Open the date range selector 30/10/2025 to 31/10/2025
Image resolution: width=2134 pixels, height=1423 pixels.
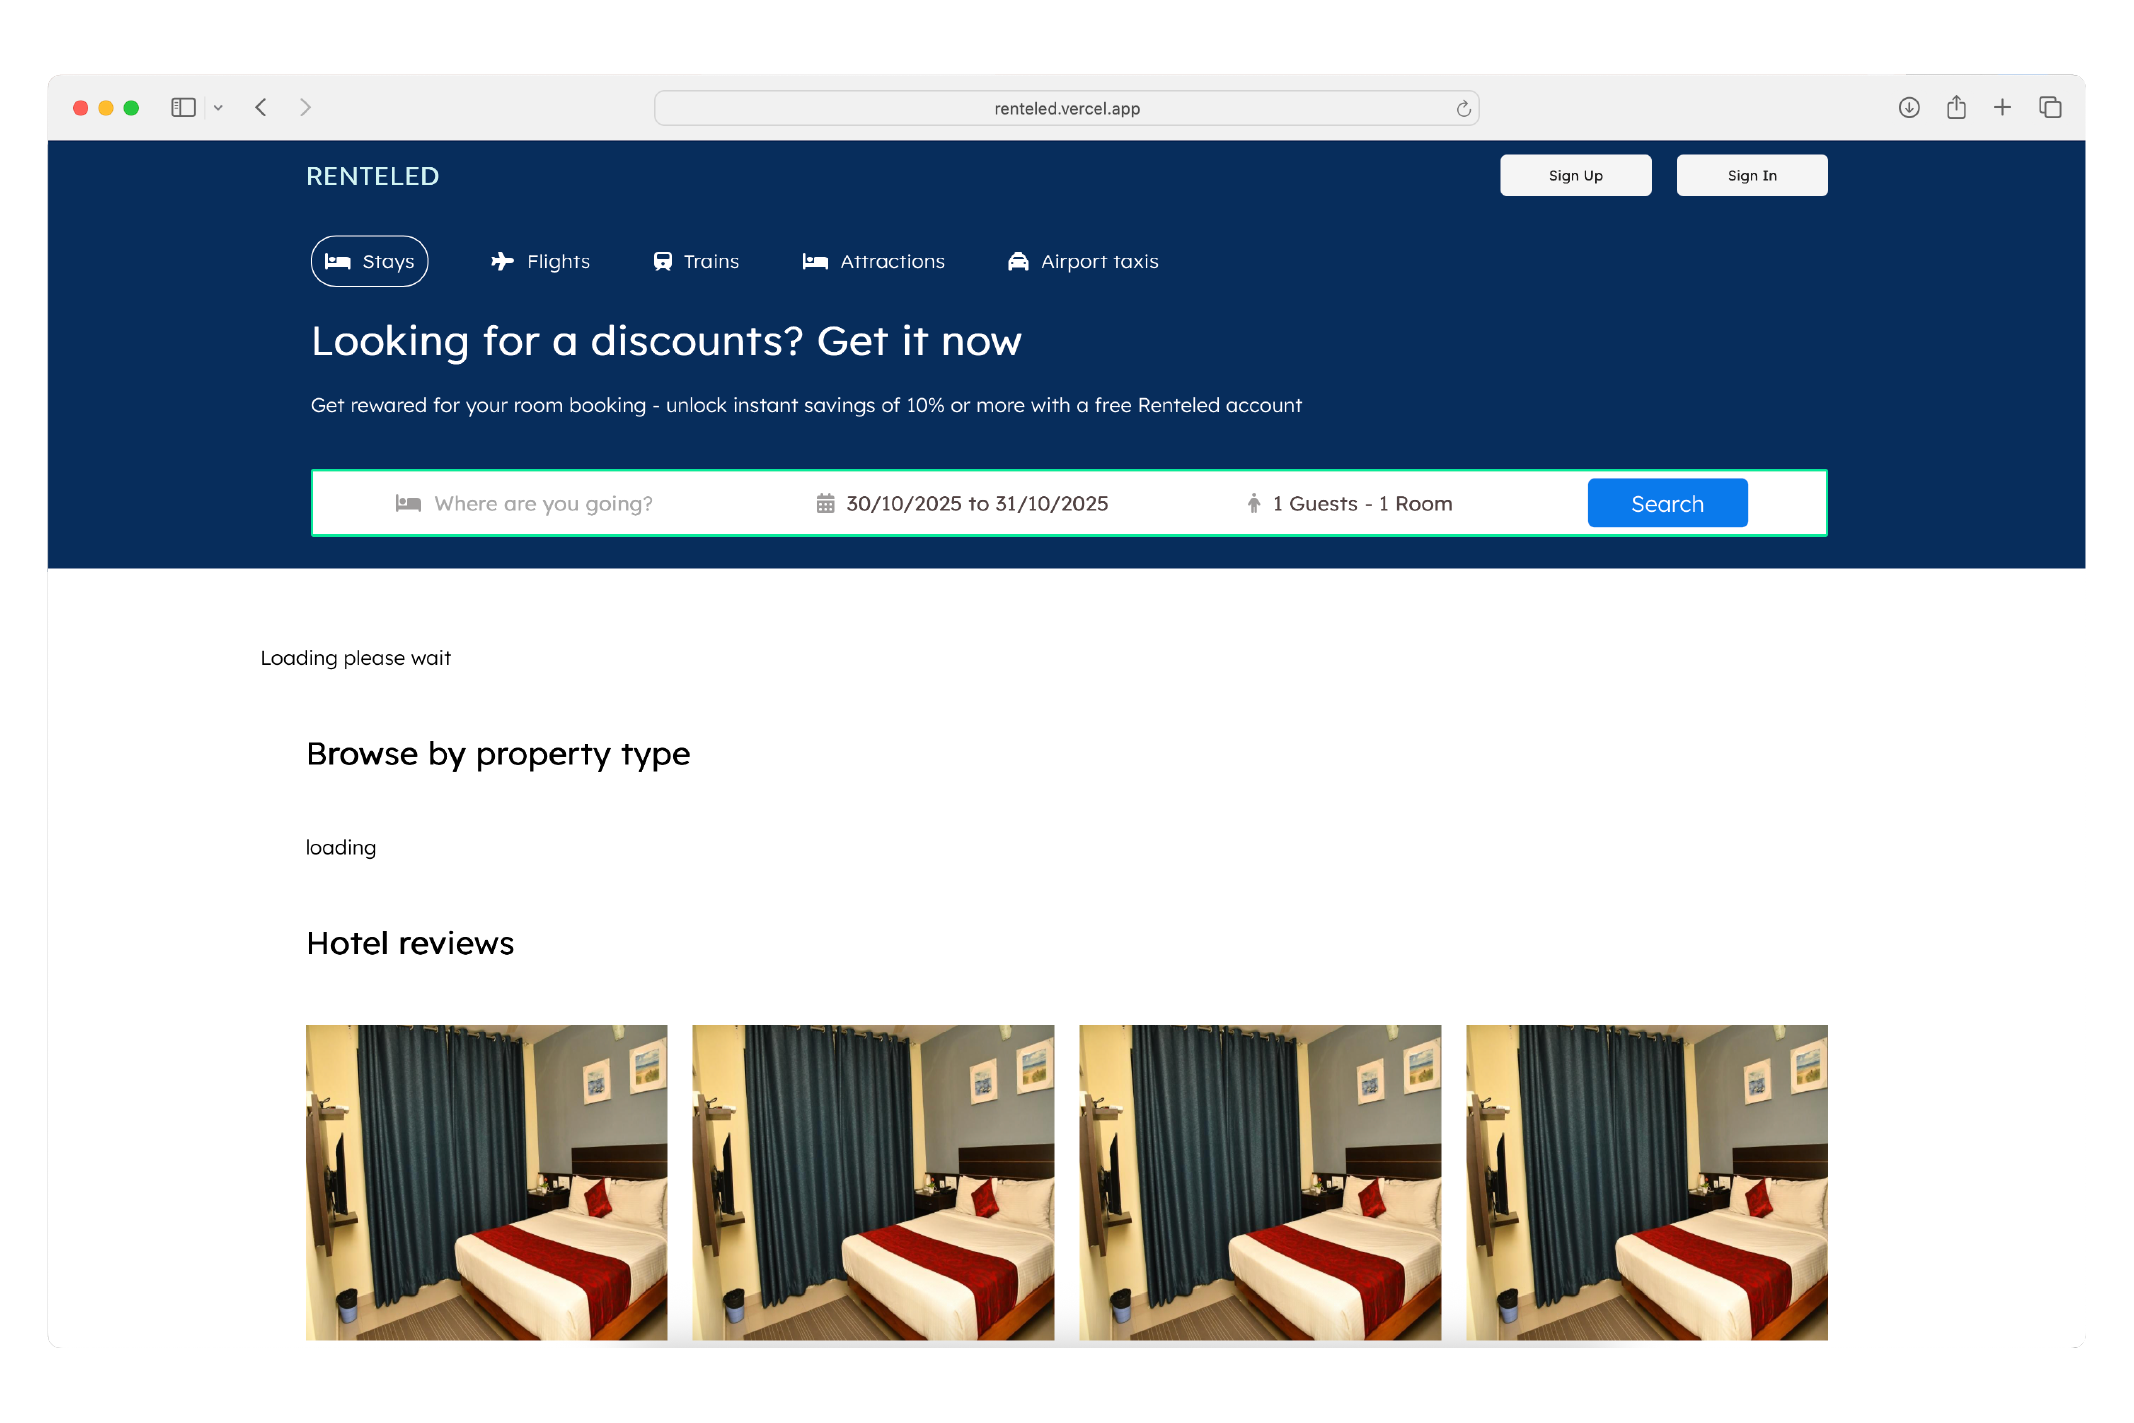click(x=975, y=503)
